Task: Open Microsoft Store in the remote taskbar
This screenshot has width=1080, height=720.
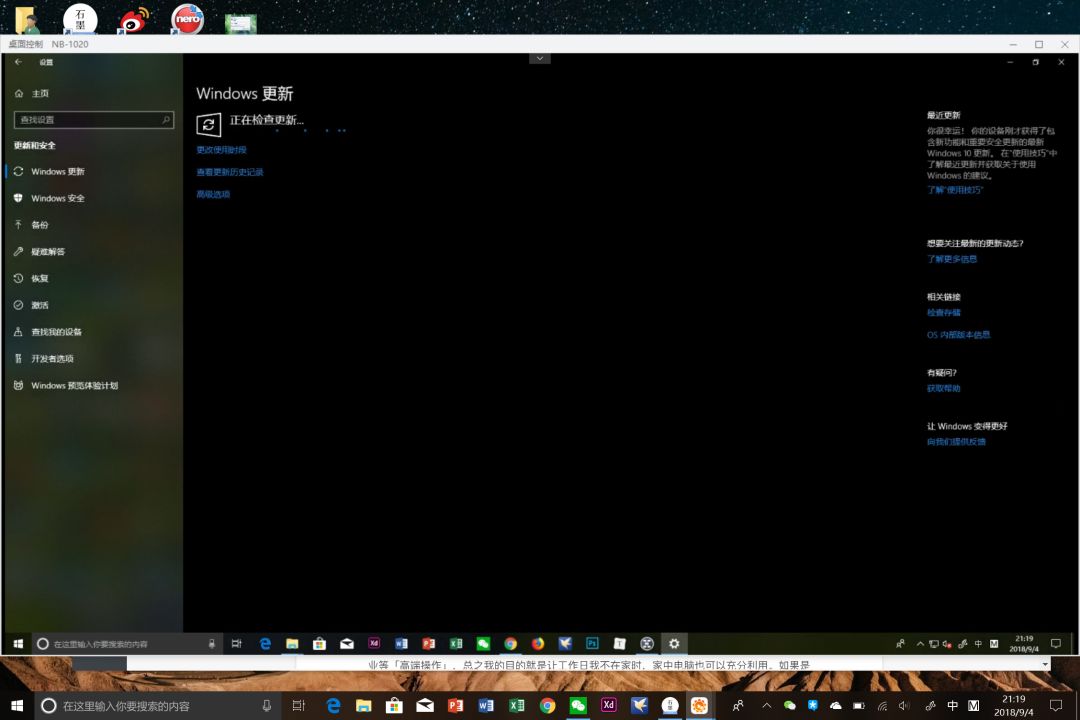Action: pos(319,644)
